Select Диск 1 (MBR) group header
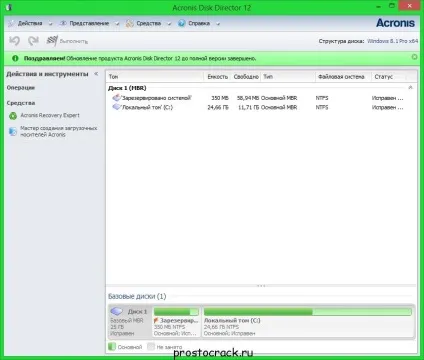Image resolution: width=424 pixels, height=360 pixels. click(x=127, y=88)
